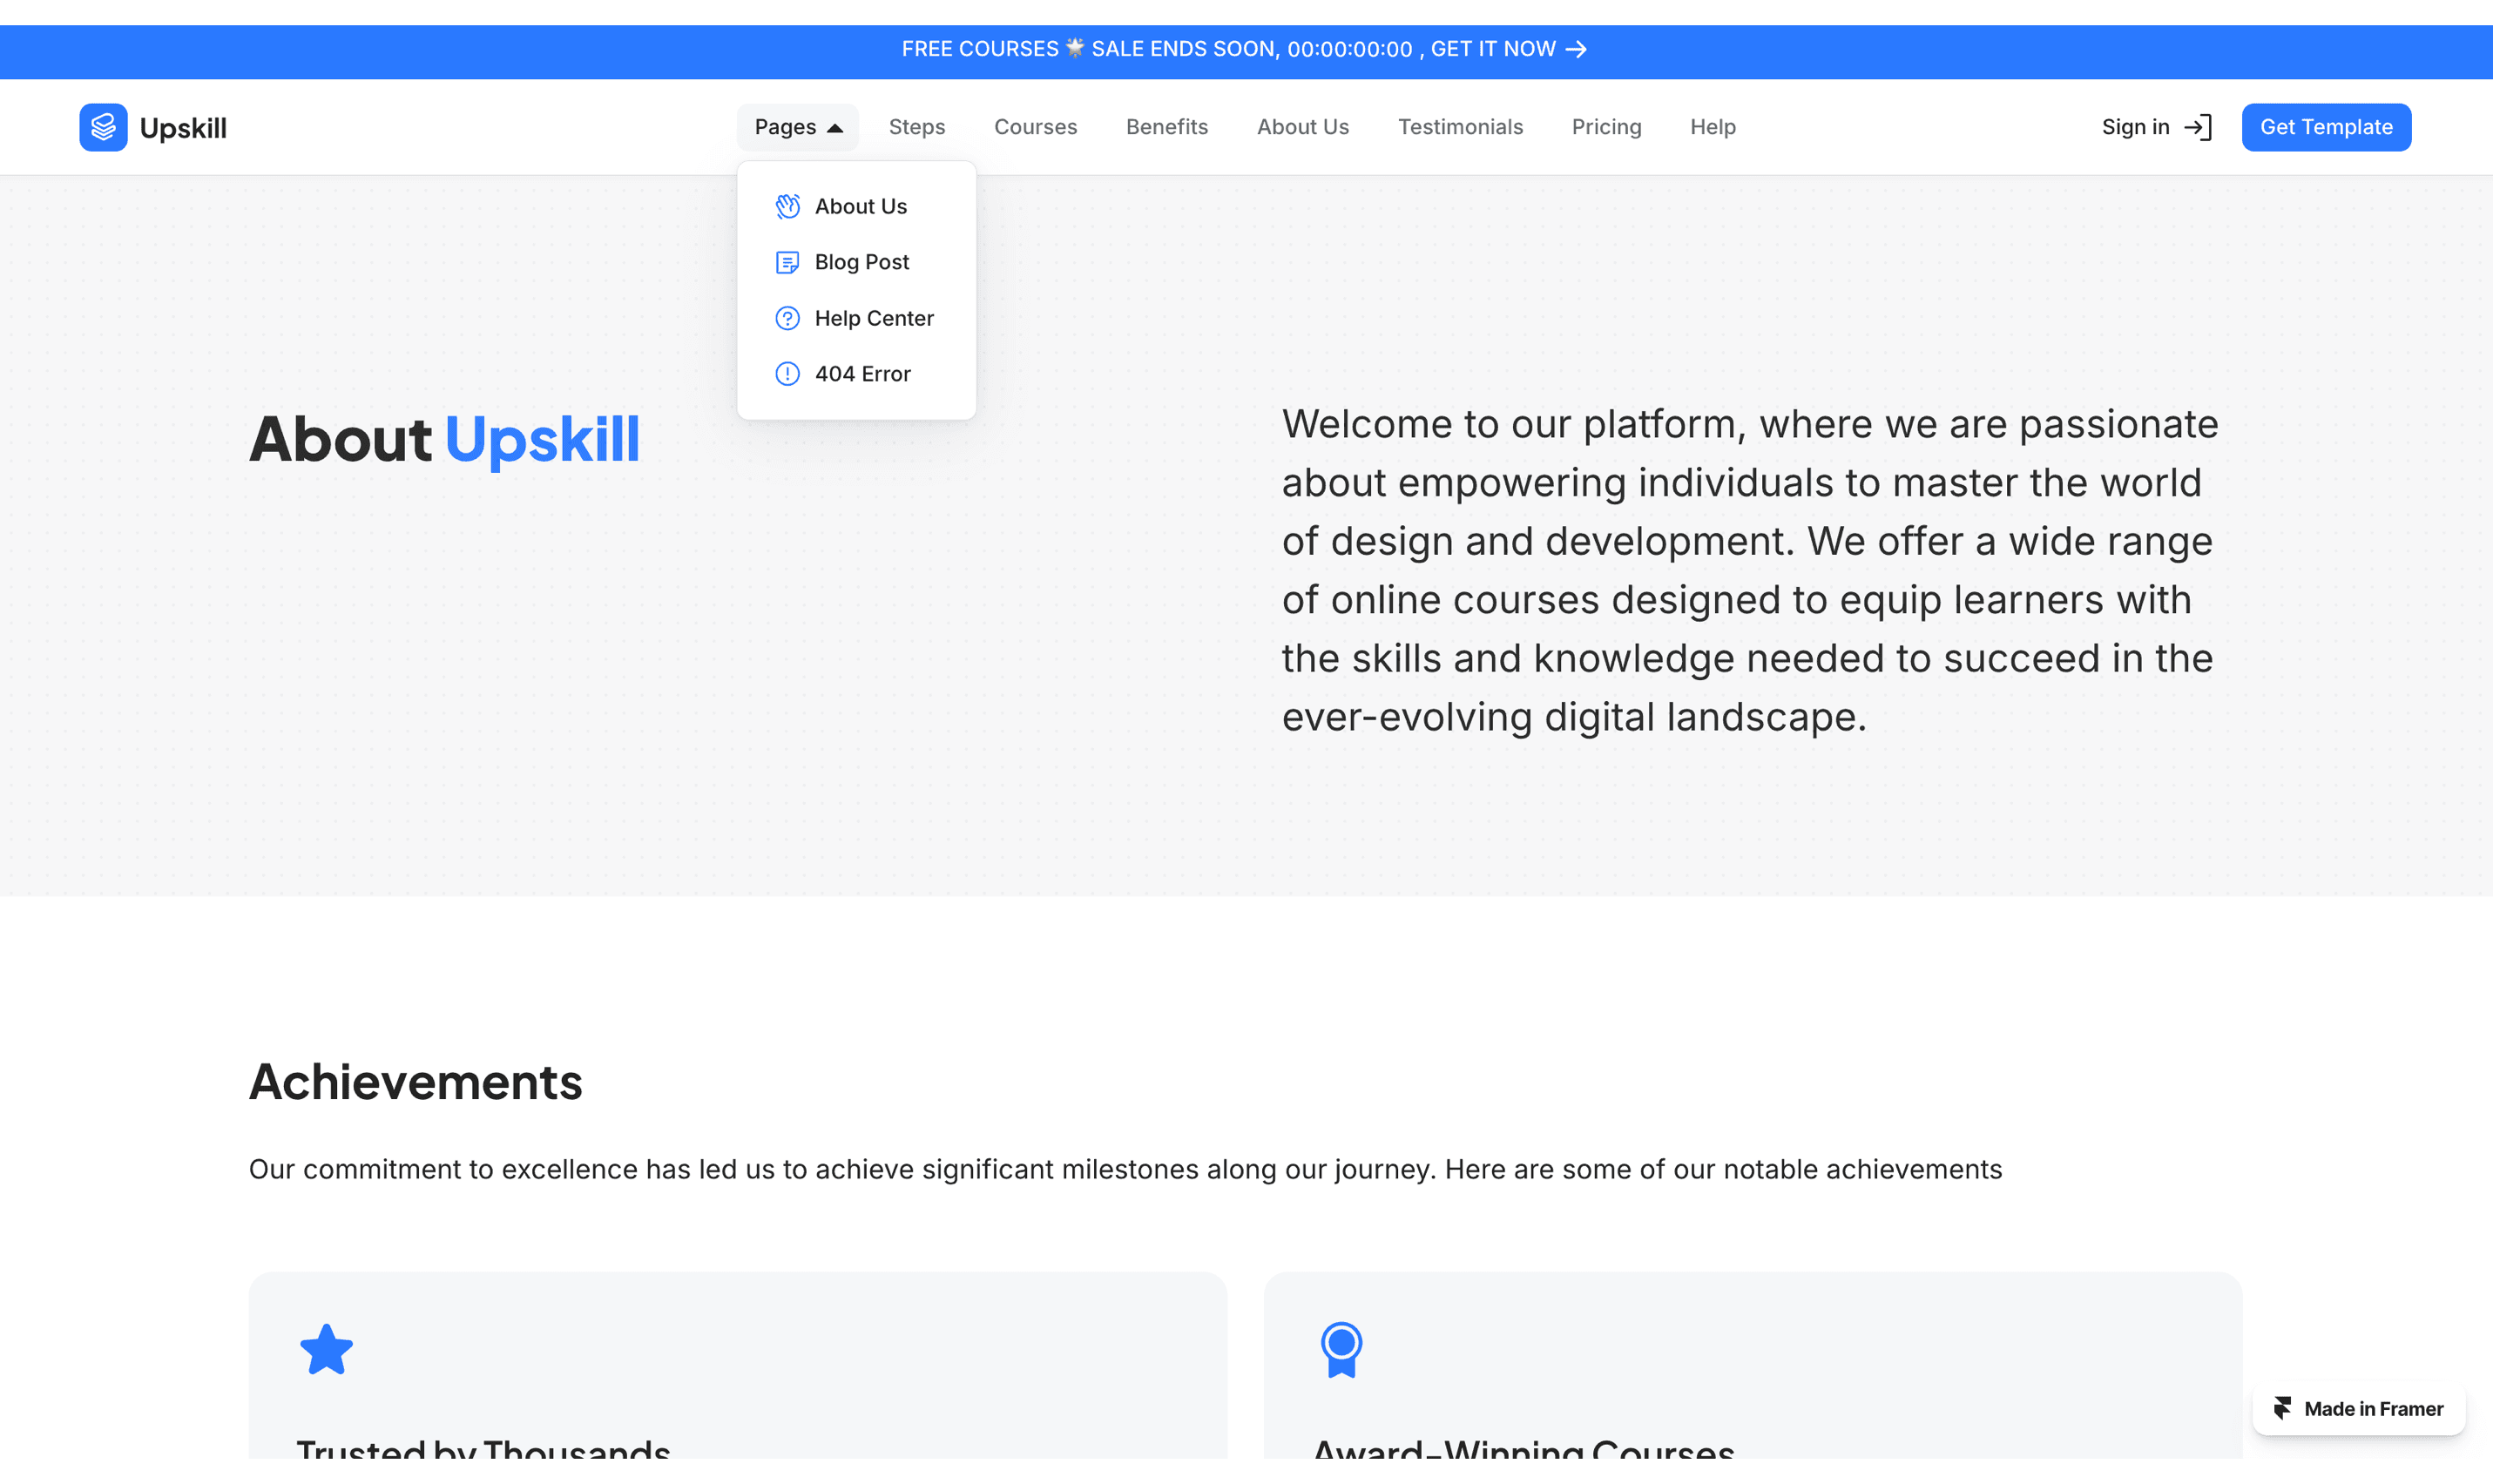Click the Blog Post document icon
This screenshot has height=1484, width=2493.
[x=787, y=262]
